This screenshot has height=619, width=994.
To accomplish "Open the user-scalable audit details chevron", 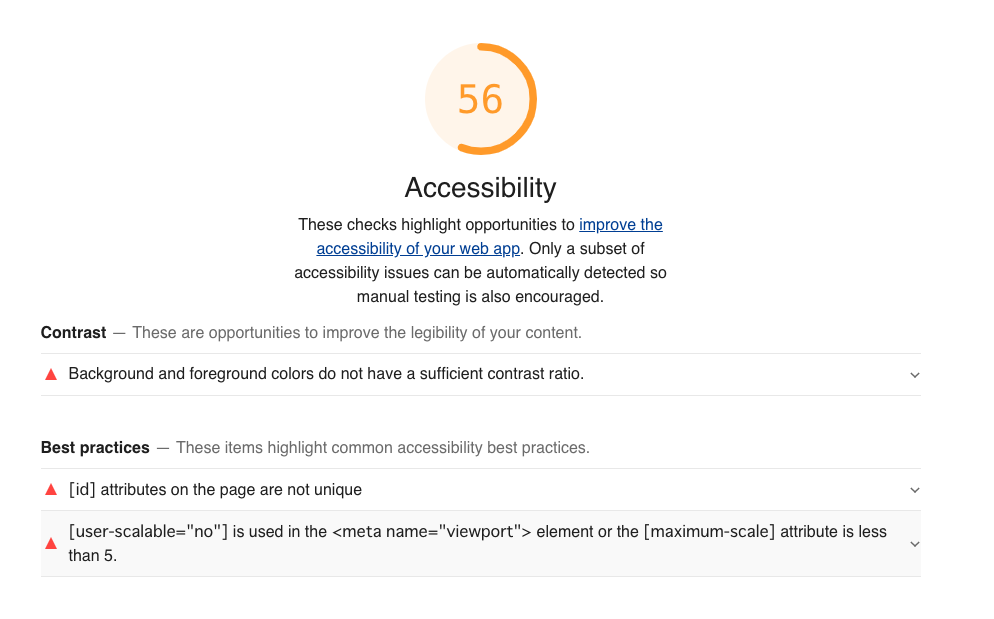I will tap(914, 544).
